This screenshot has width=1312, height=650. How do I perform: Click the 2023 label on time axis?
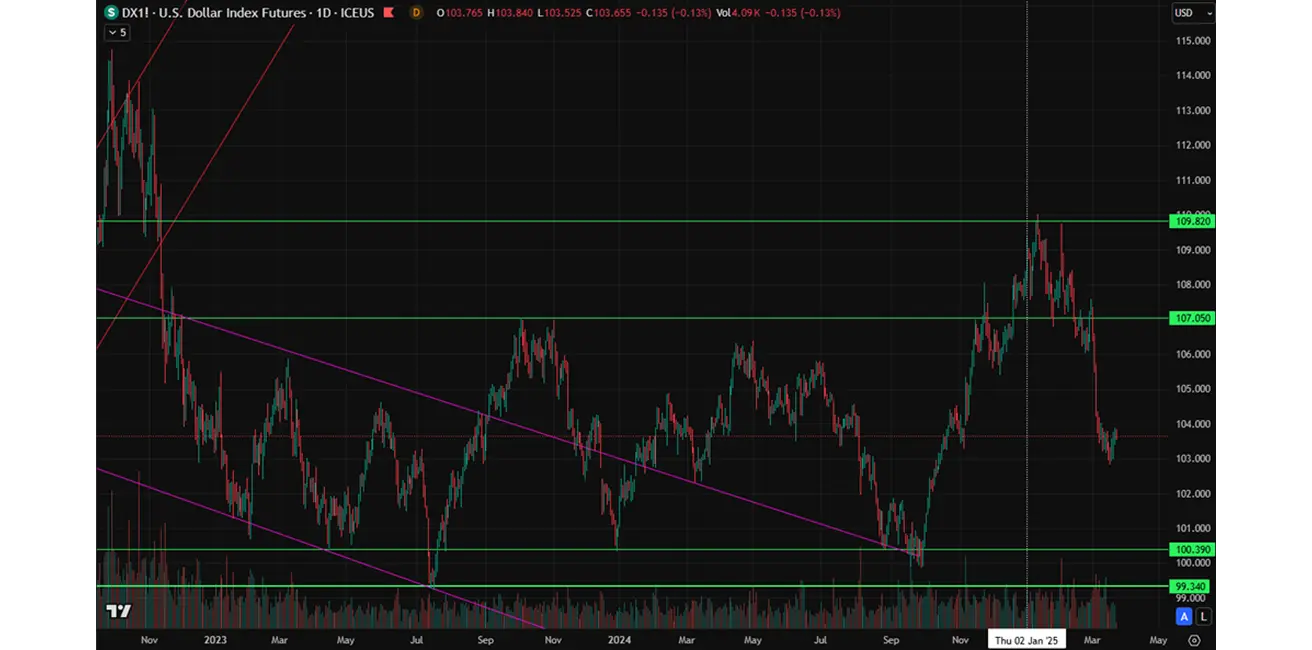point(215,639)
